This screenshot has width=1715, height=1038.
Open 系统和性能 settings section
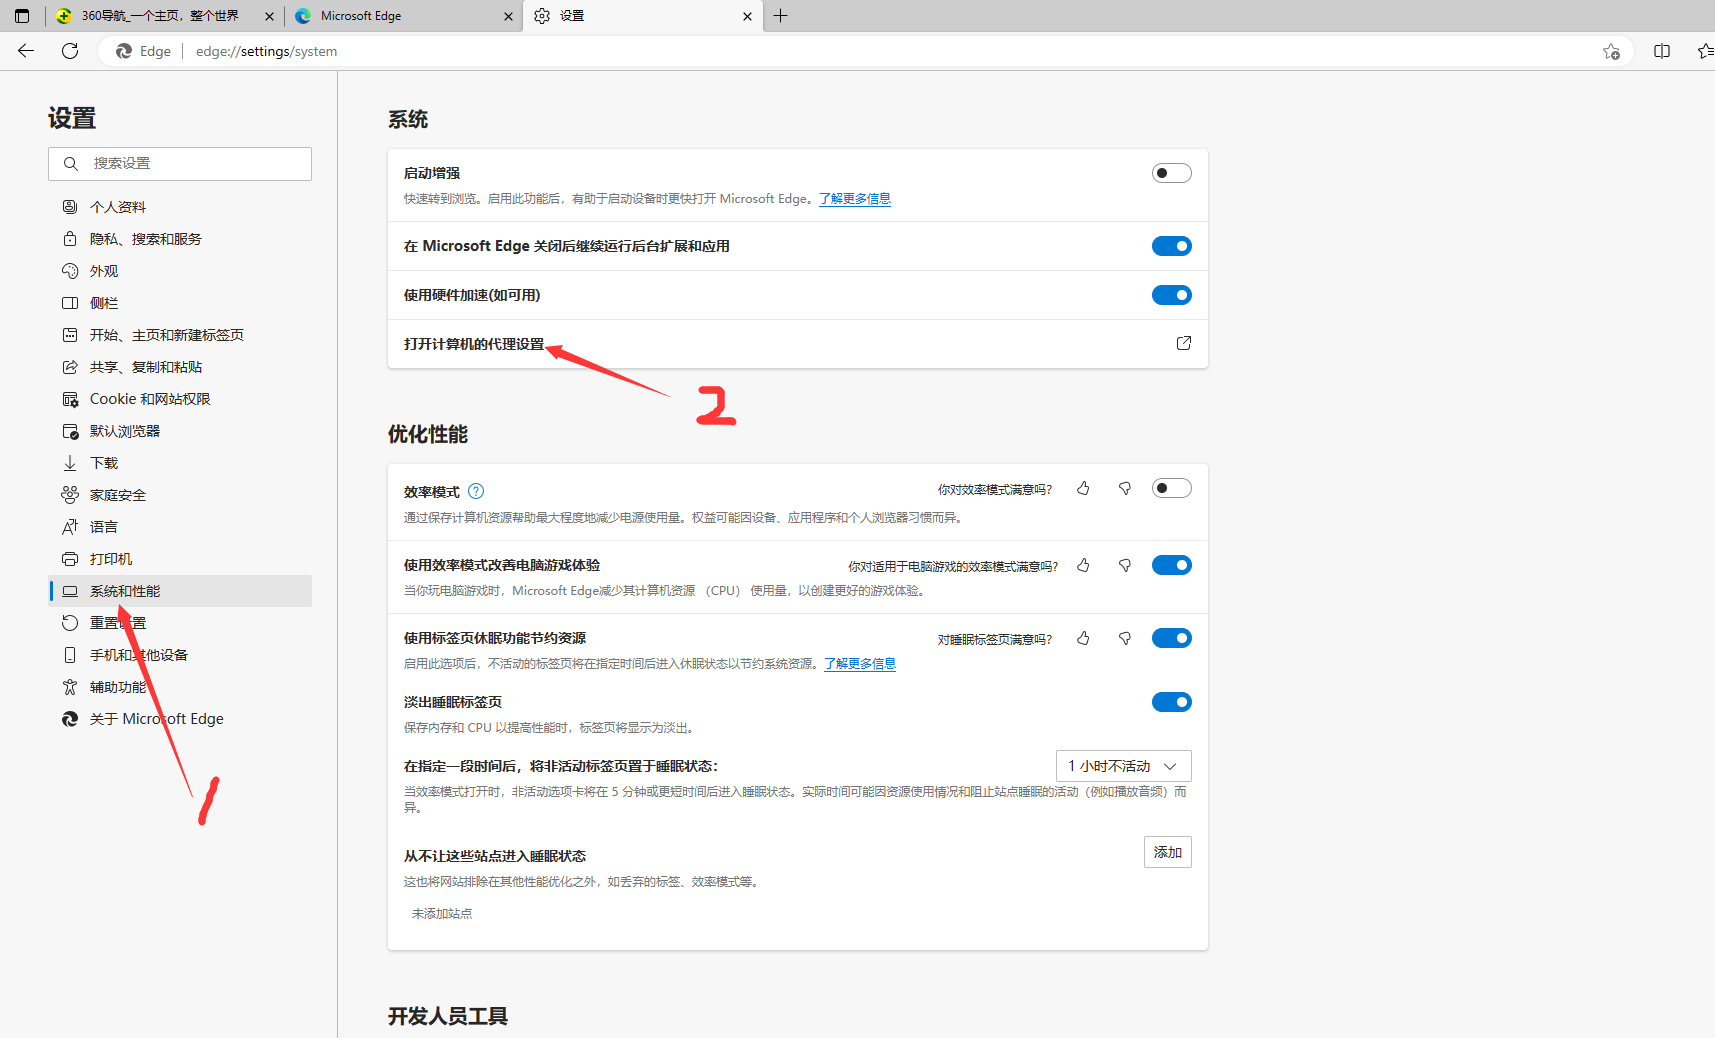pos(180,591)
